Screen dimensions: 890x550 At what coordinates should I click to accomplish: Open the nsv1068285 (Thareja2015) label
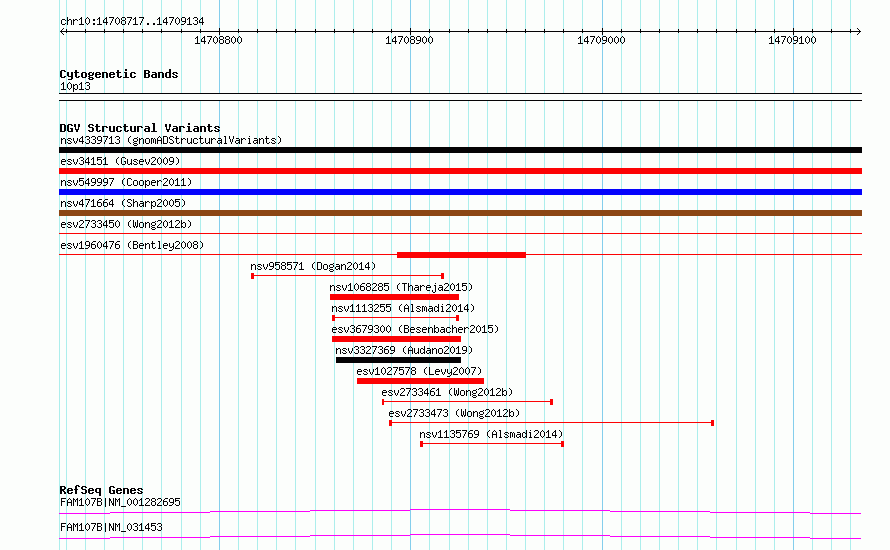coord(401,287)
